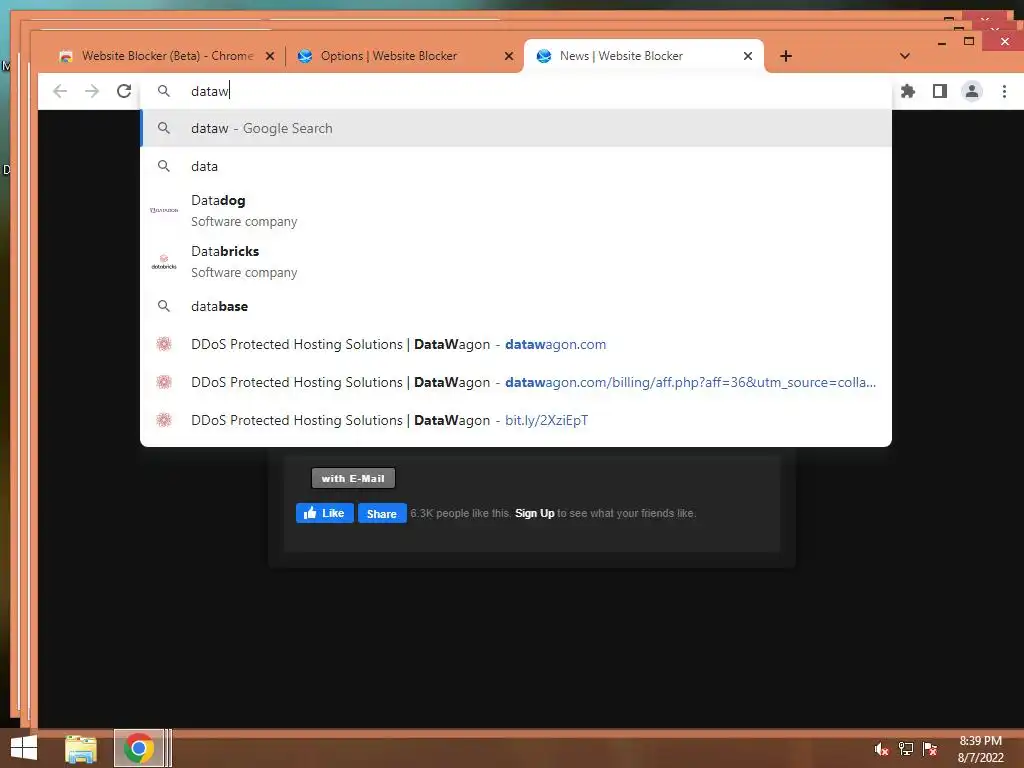Open the datawagon.com suggestion
Image resolution: width=1024 pixels, height=768 pixels.
516,344
